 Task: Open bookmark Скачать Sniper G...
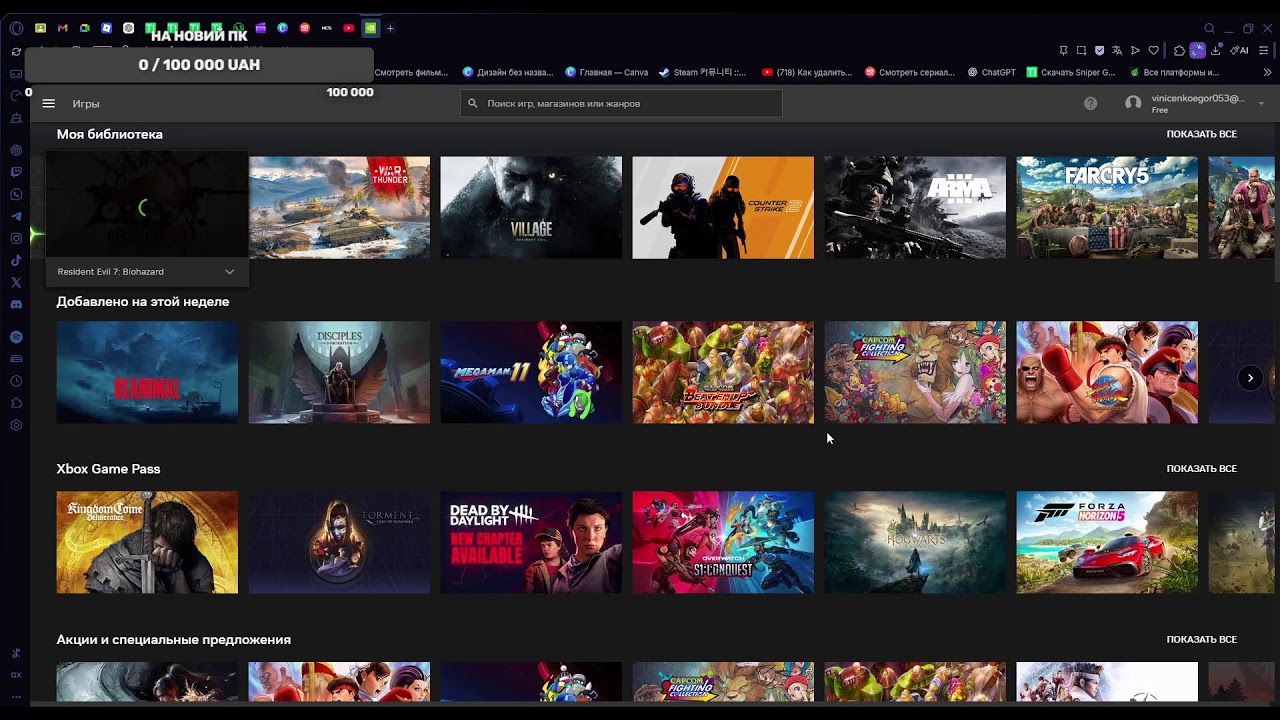tap(1071, 72)
